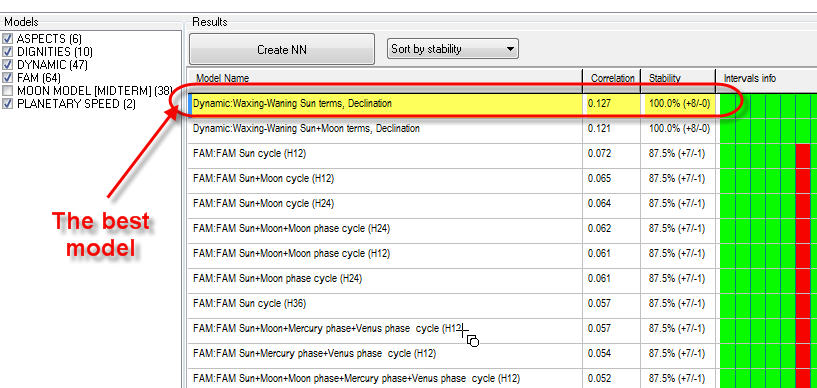Screen dimensions: 817x388
Task: Click correlation value 0.064
Action: pos(599,204)
